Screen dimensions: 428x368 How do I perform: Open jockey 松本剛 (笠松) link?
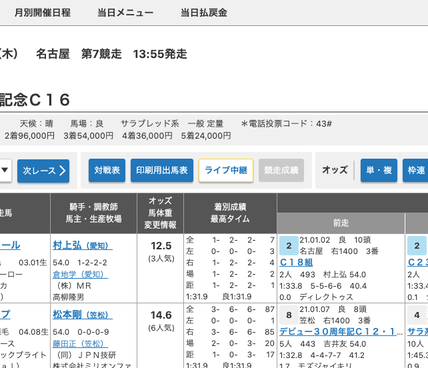point(82,315)
